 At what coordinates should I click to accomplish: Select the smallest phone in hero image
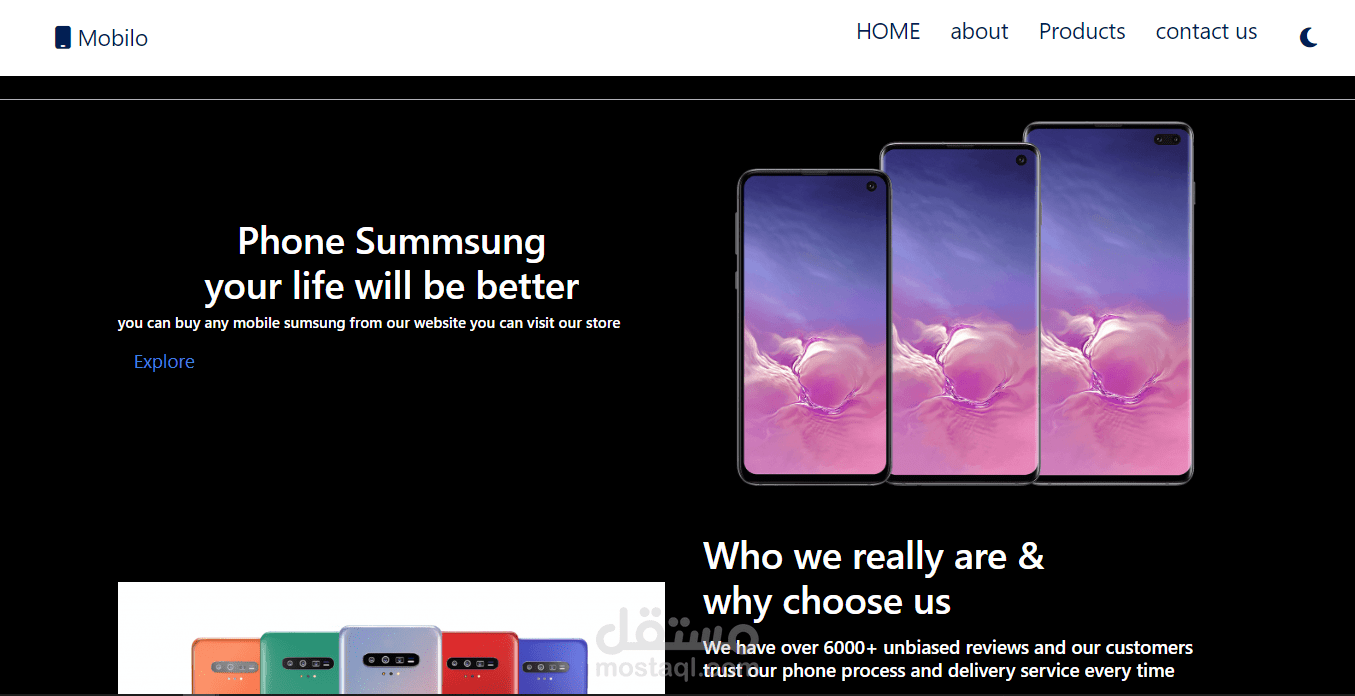pos(813,327)
